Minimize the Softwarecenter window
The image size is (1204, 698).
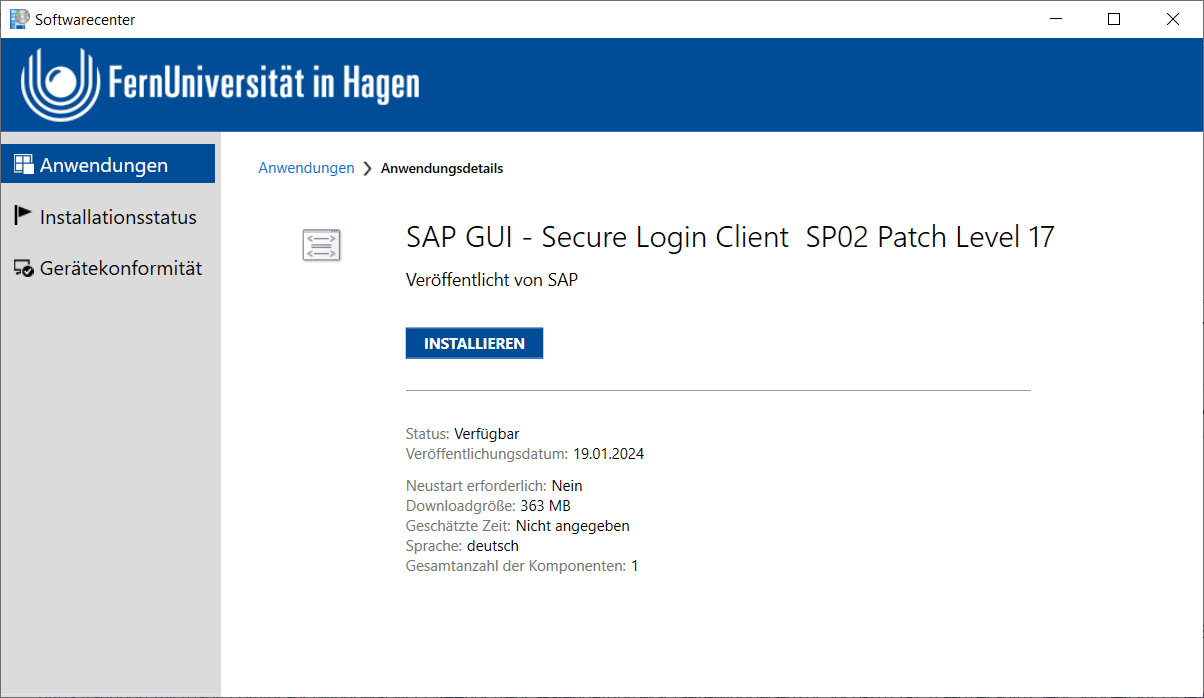pyautogui.click(x=1055, y=19)
